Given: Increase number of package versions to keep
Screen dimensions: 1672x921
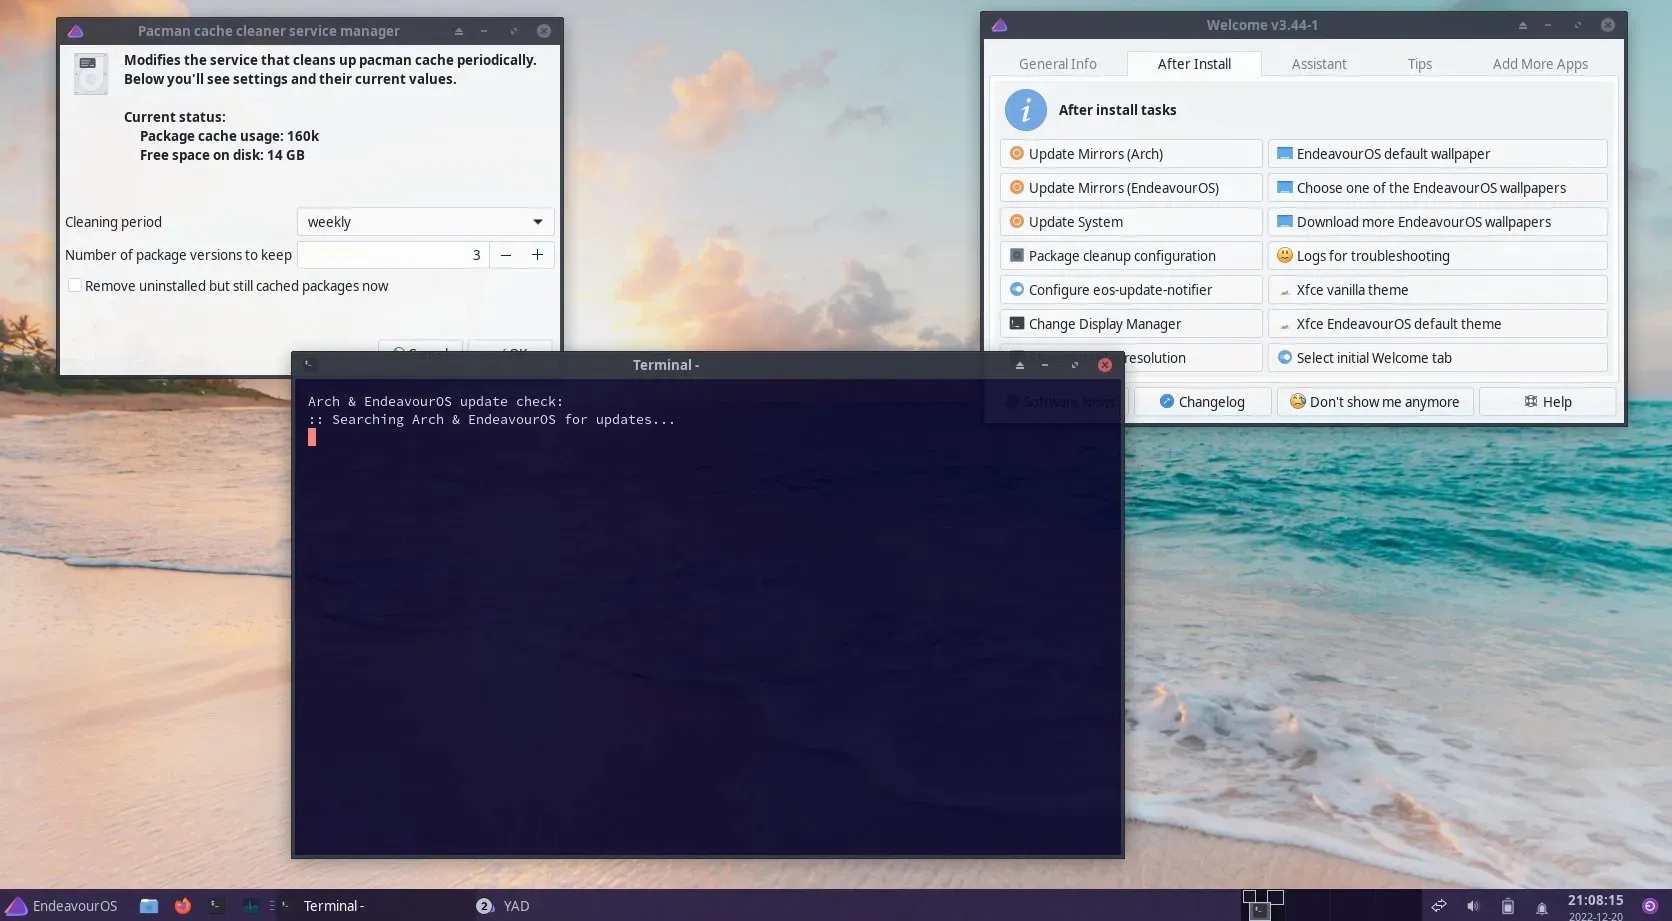Looking at the screenshot, I should pyautogui.click(x=537, y=255).
